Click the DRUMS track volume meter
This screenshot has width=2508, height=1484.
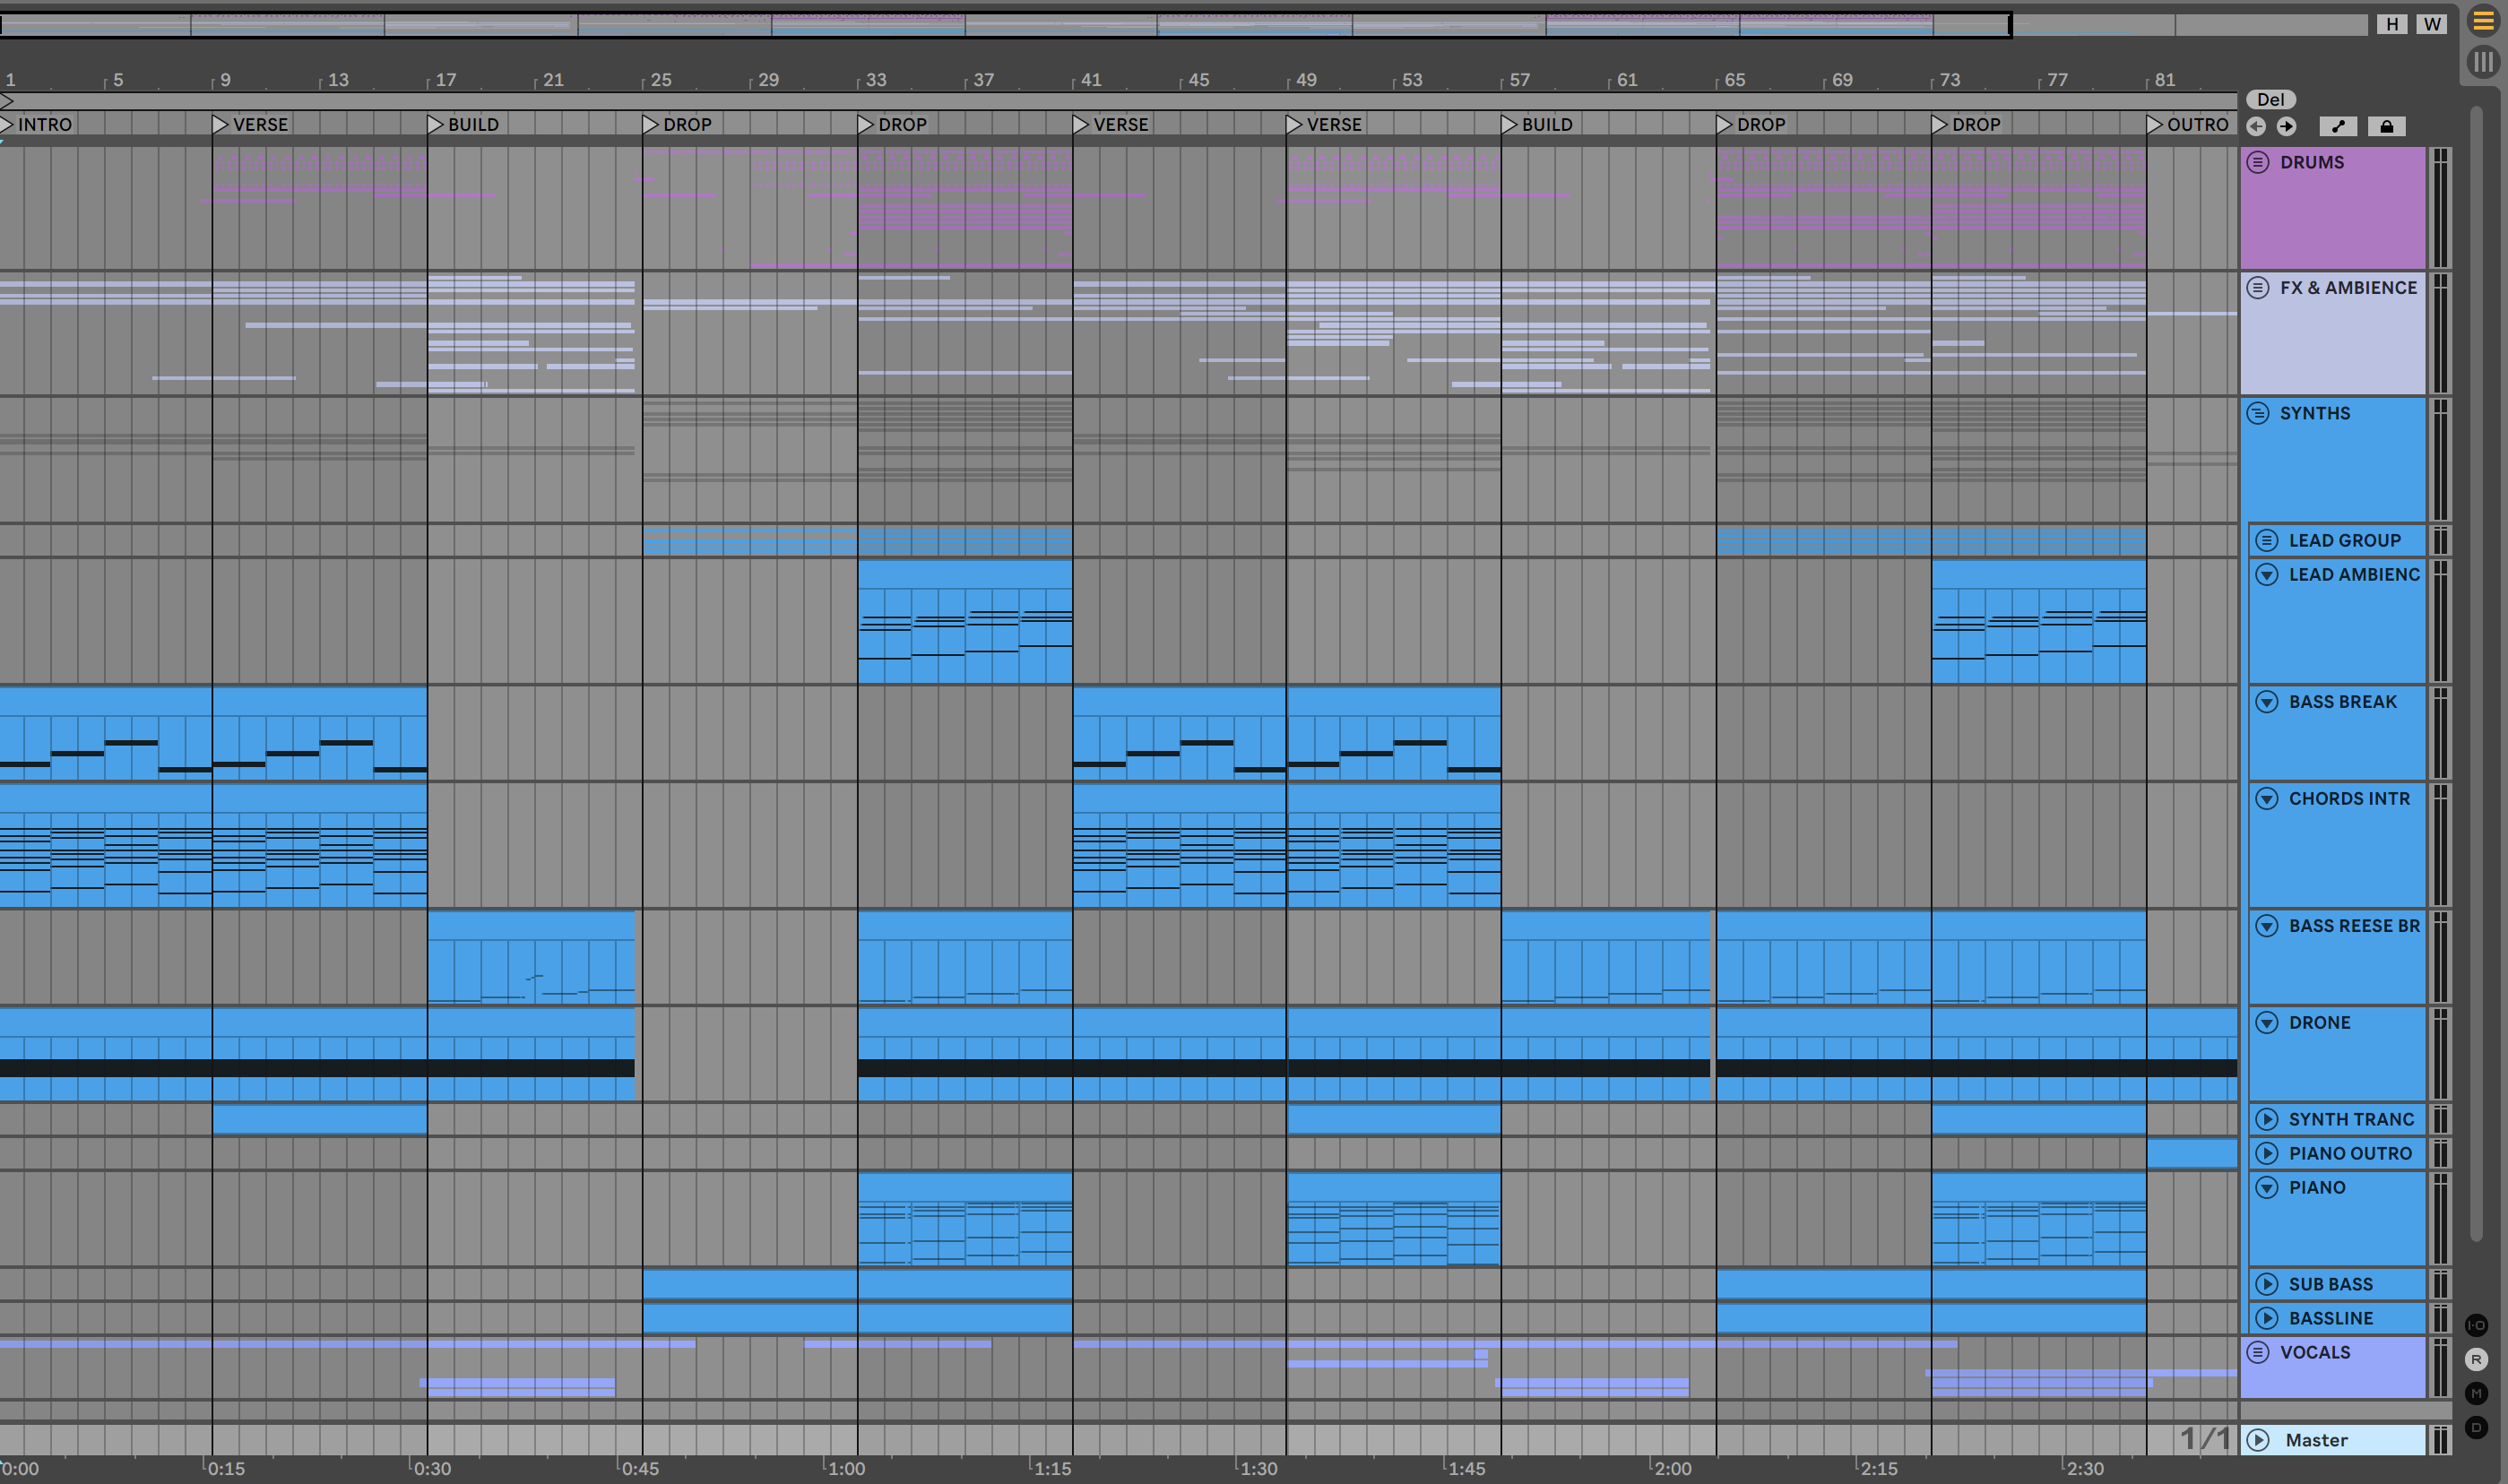click(x=2440, y=208)
